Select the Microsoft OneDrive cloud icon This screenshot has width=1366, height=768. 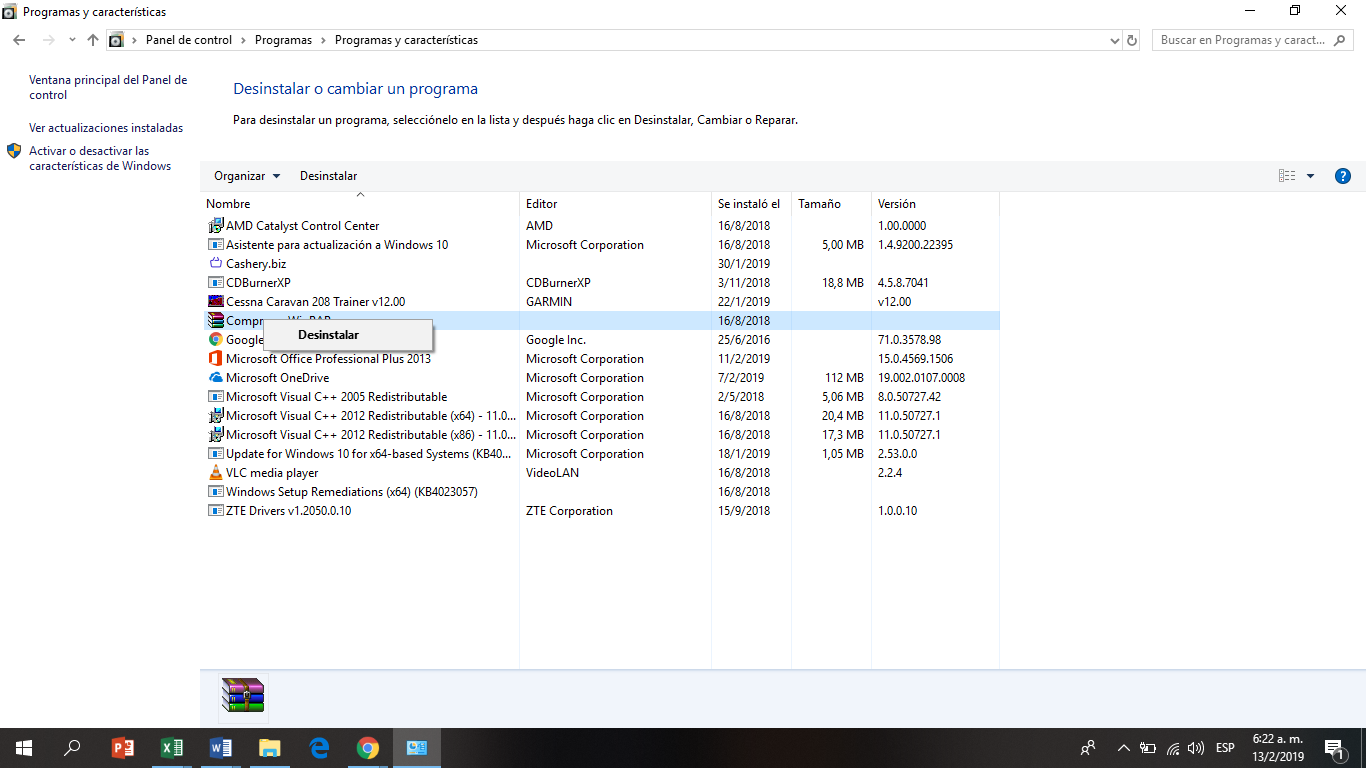point(215,378)
